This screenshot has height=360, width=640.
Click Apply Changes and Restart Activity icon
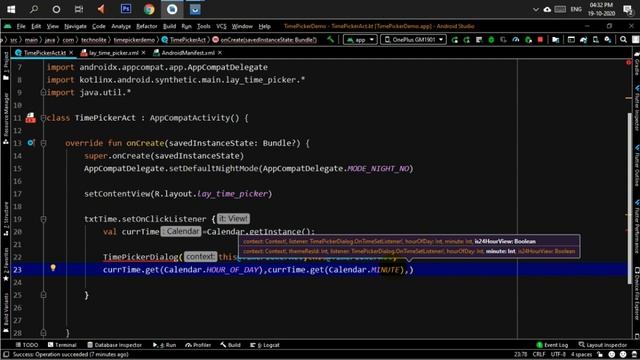coord(467,40)
